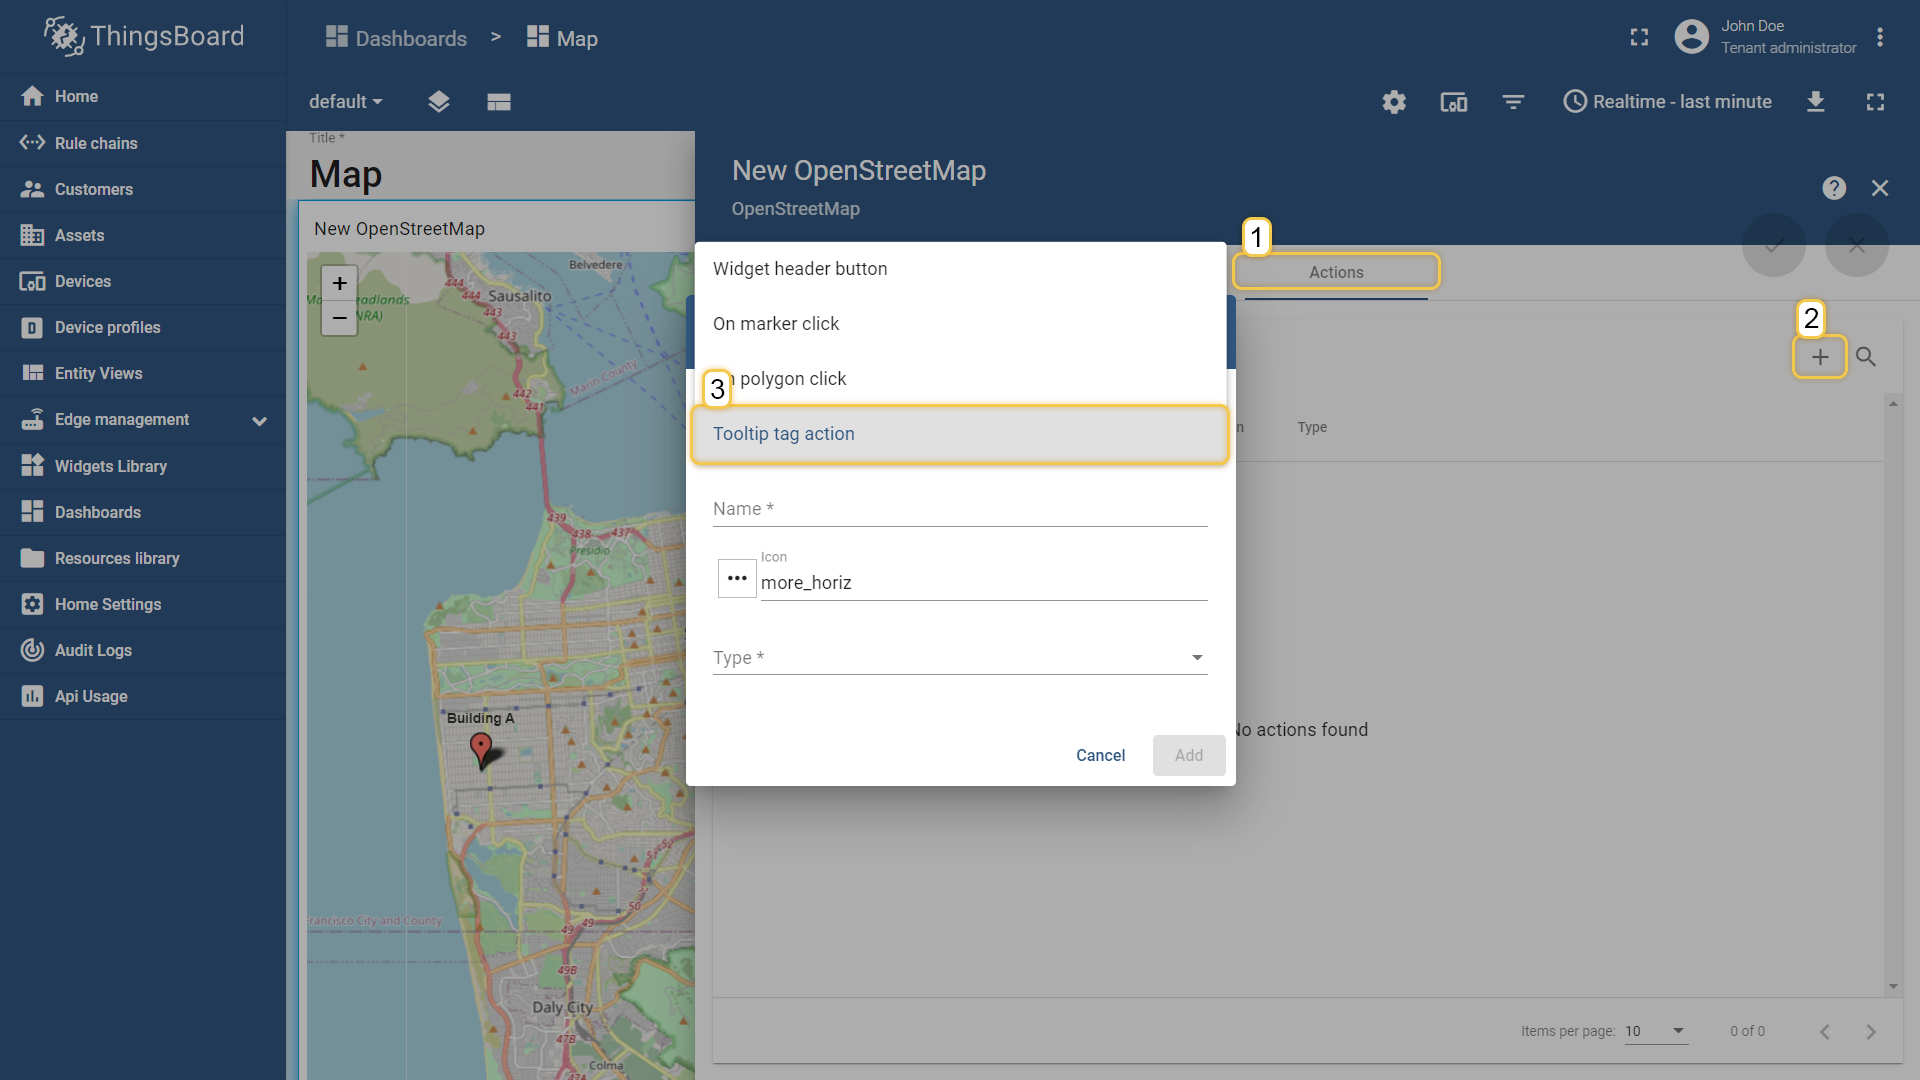Screen dimensions: 1920x1080
Task: Open Rule chains in sidebar
Action: click(x=142, y=143)
